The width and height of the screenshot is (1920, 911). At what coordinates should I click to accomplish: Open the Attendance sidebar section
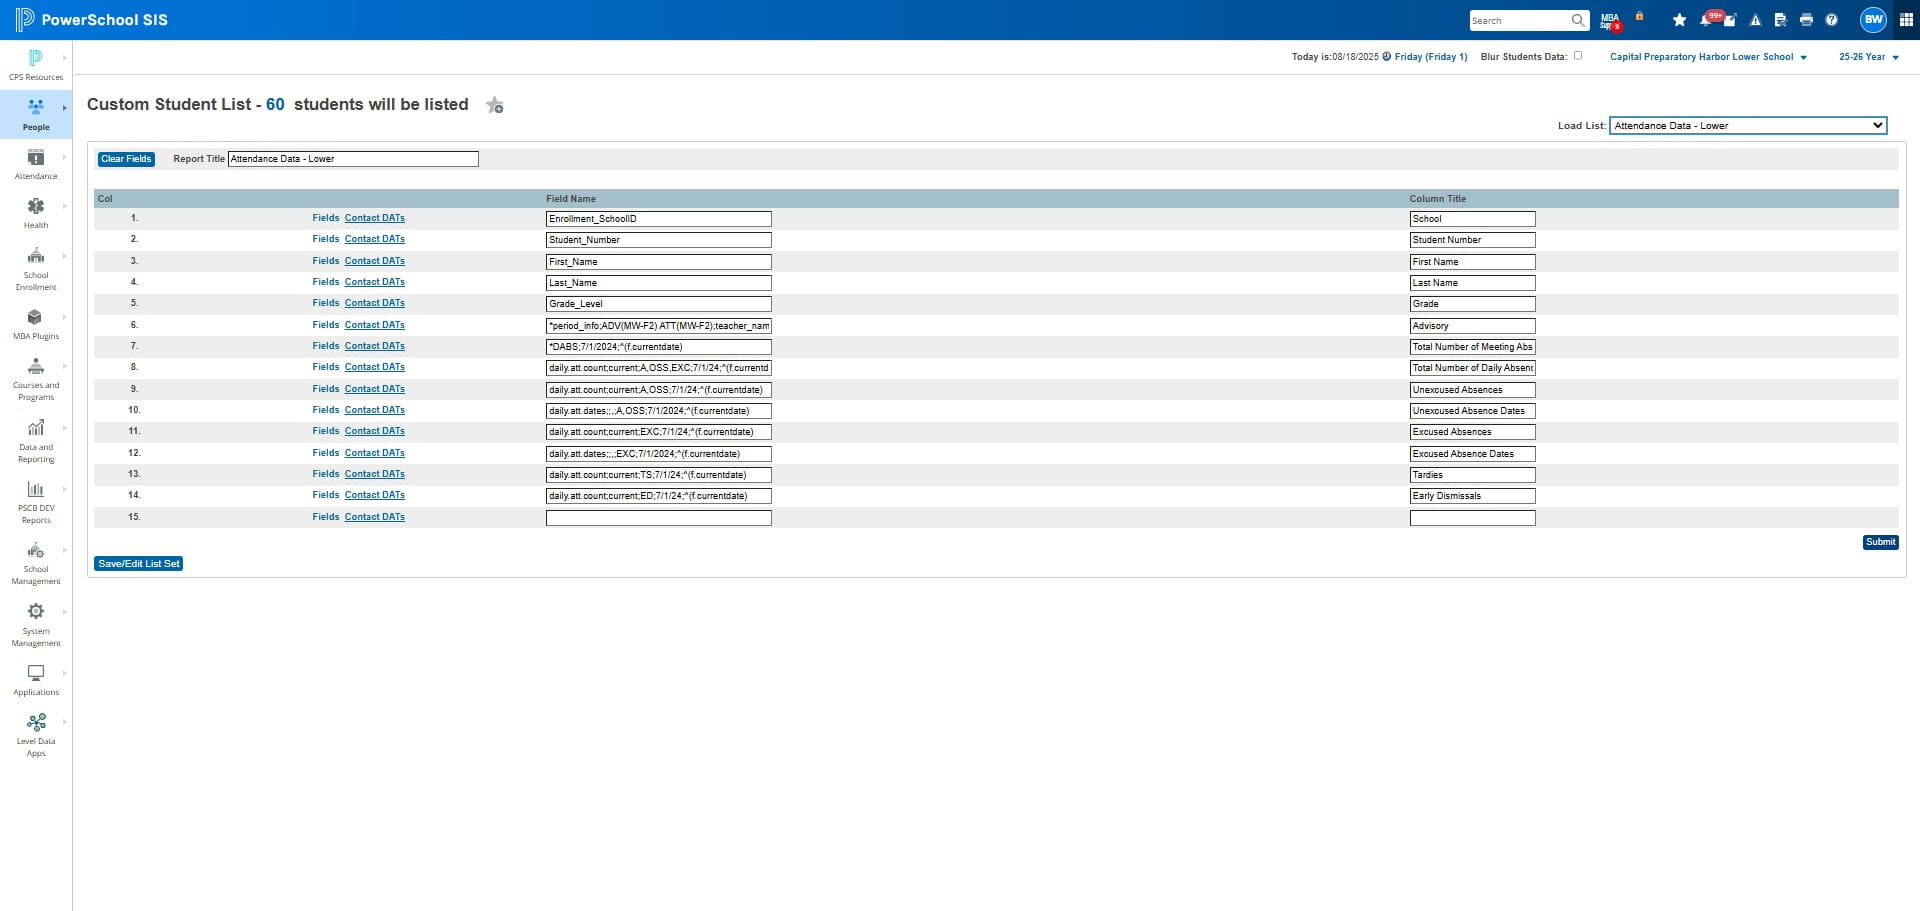tap(36, 164)
